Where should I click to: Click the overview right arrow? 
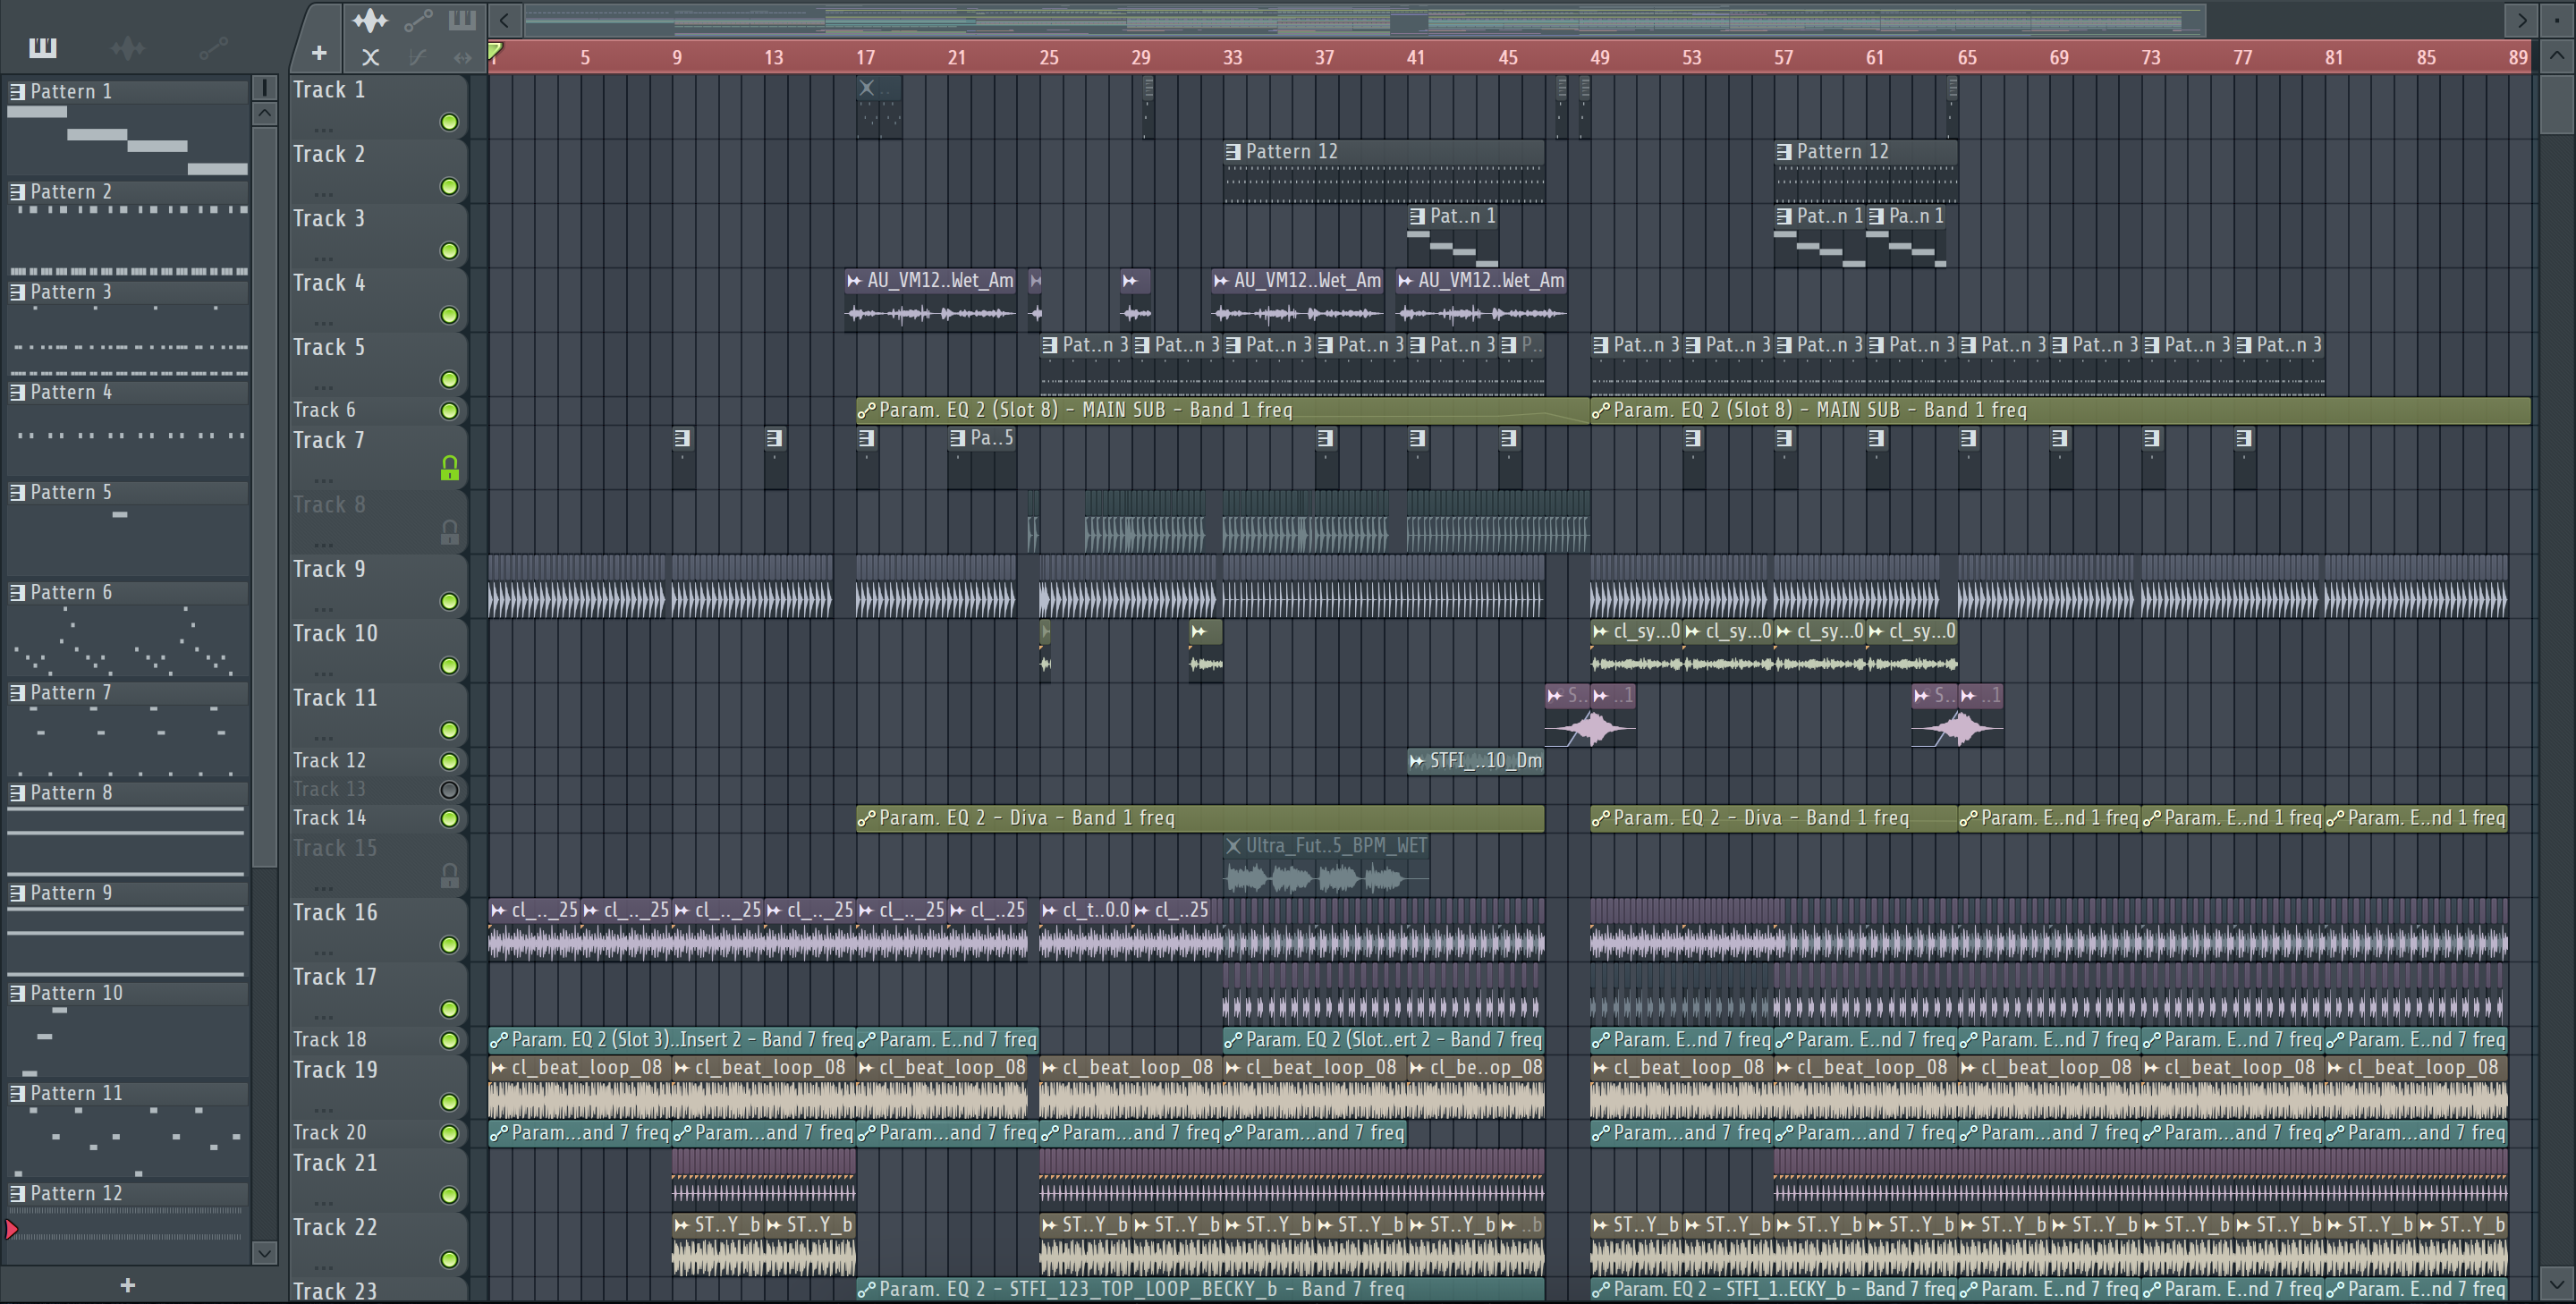click(2522, 19)
